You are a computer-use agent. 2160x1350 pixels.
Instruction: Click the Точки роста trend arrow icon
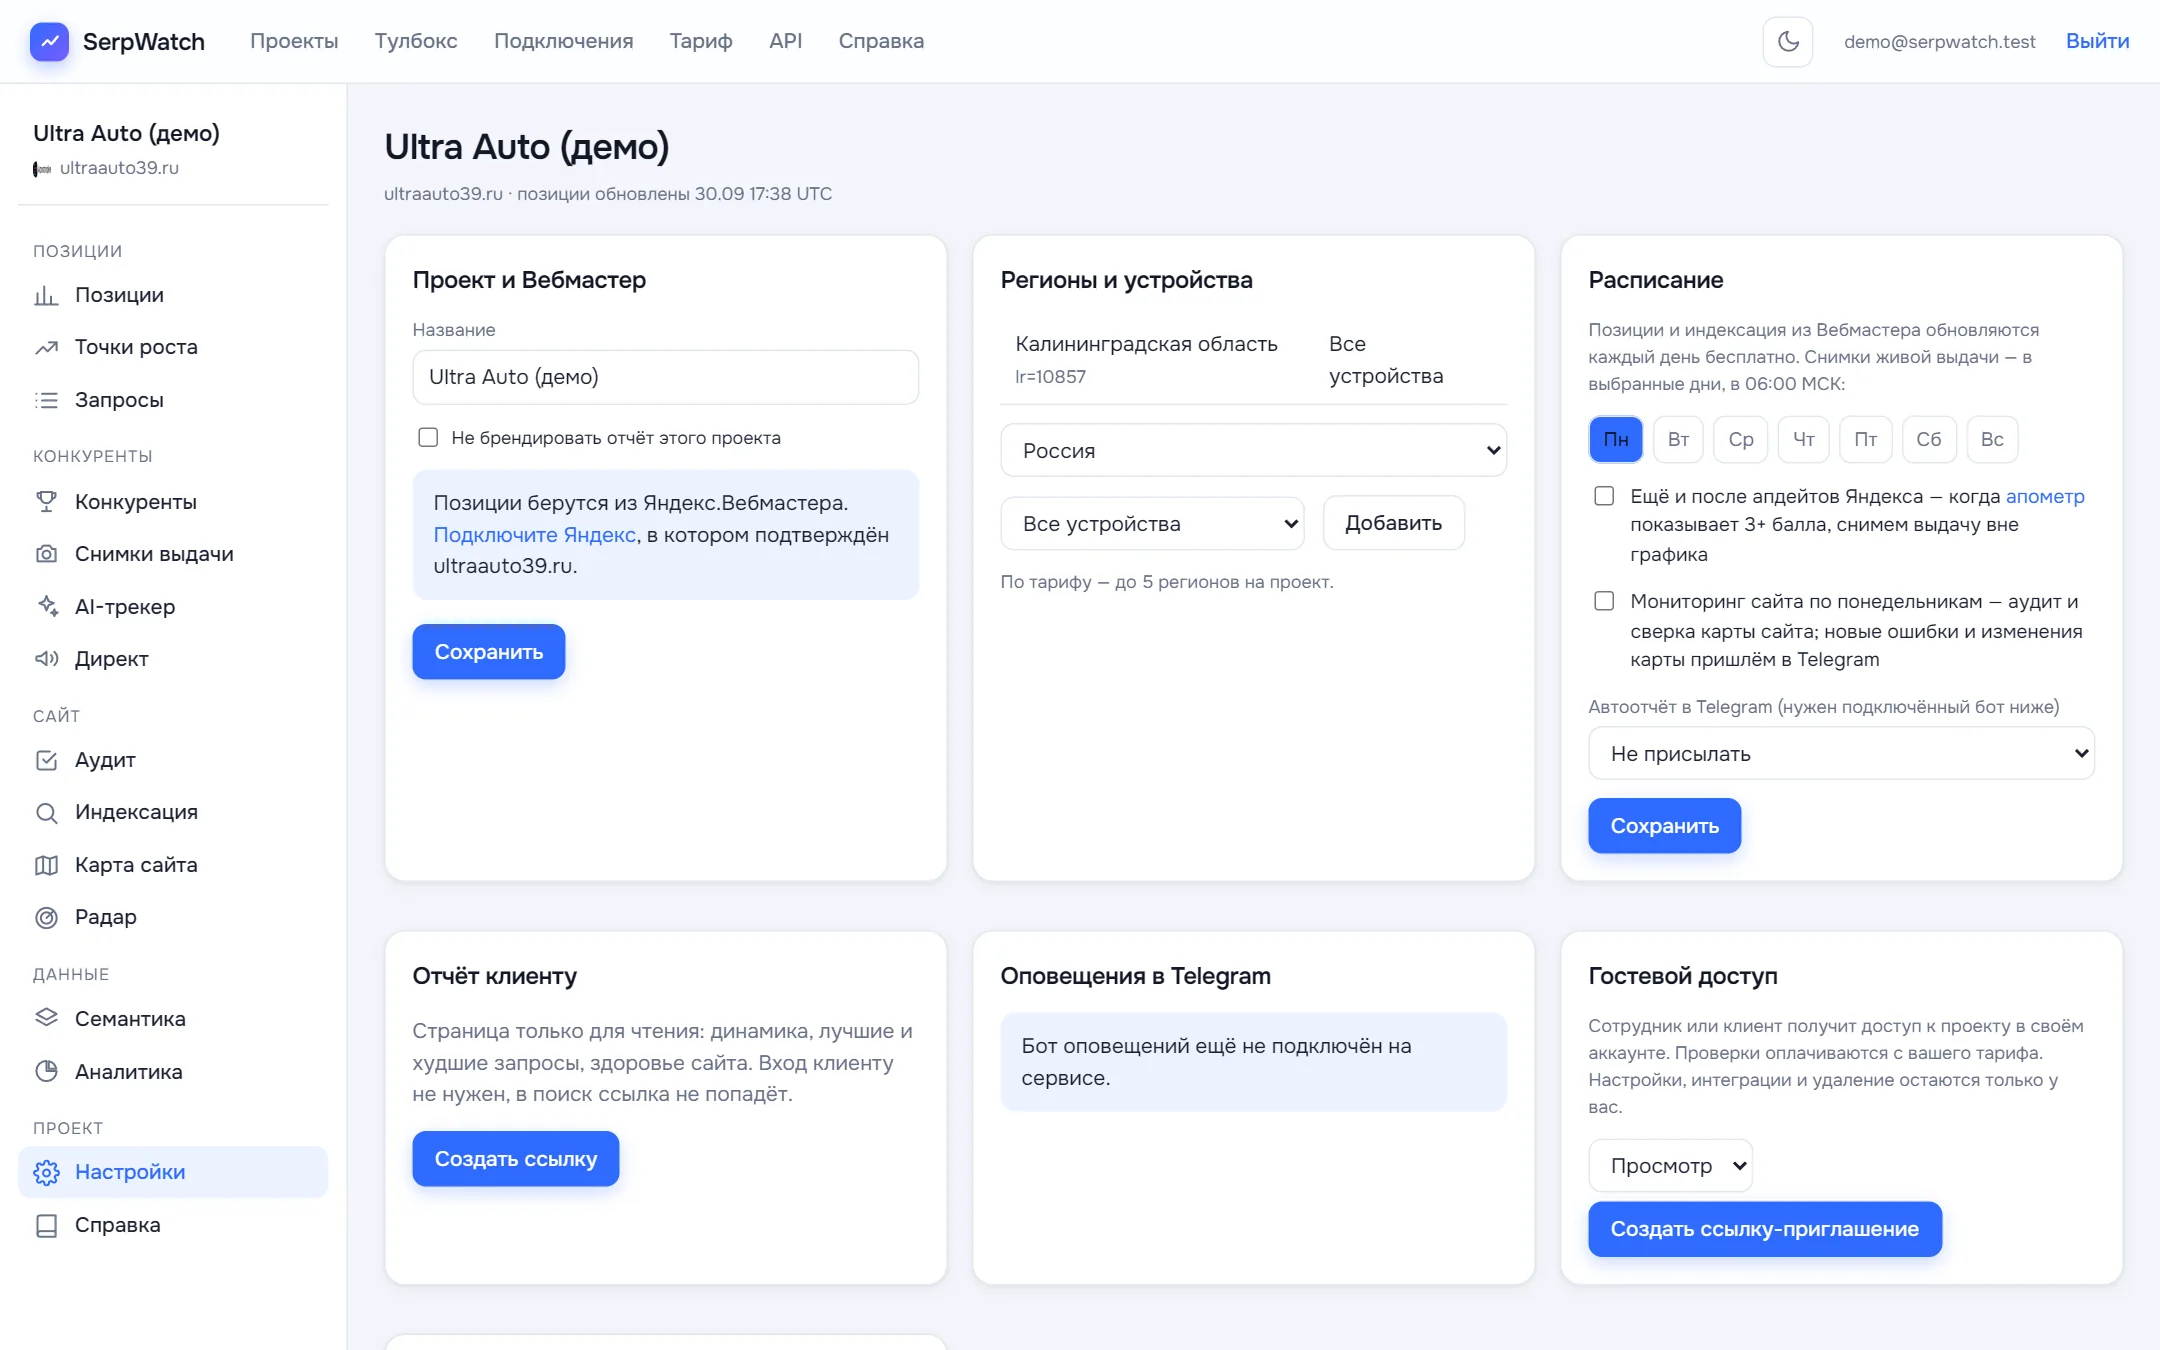click(x=46, y=347)
